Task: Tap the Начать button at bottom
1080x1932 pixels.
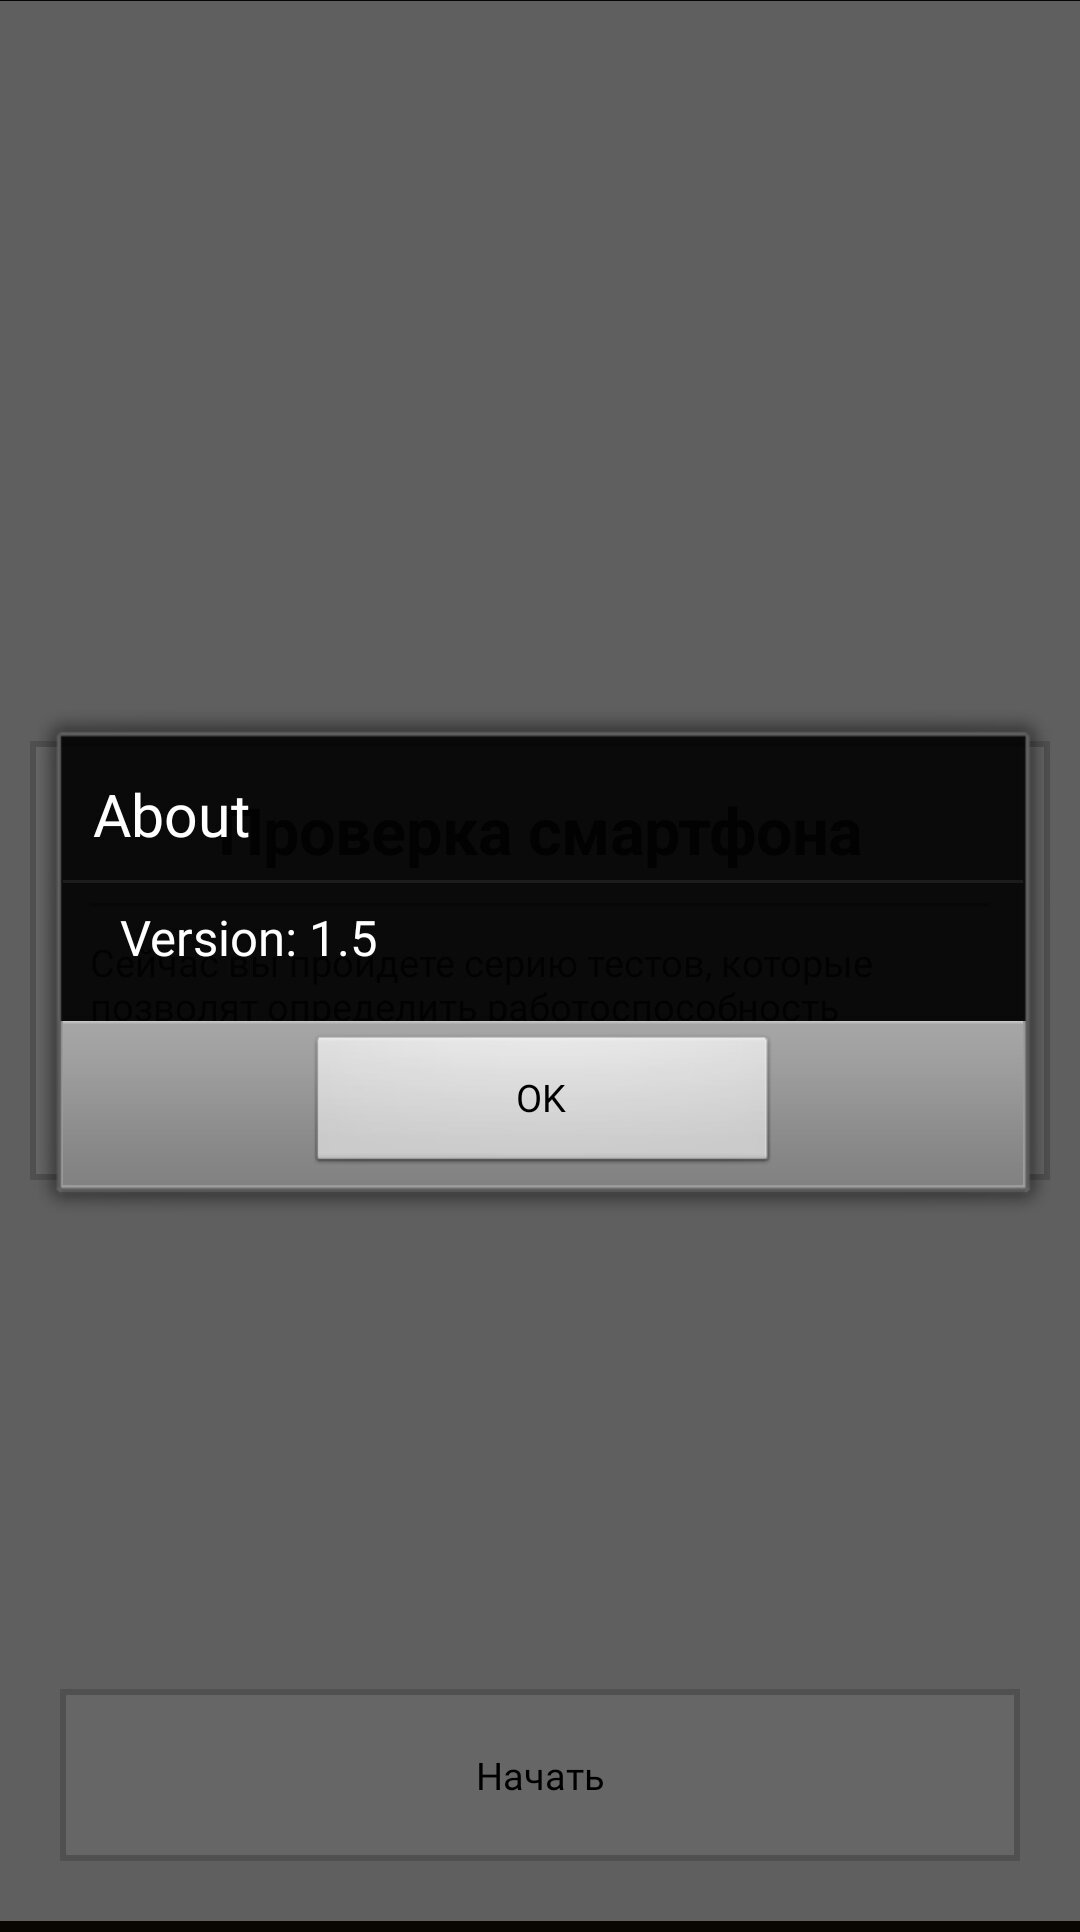Action: click(x=540, y=1775)
